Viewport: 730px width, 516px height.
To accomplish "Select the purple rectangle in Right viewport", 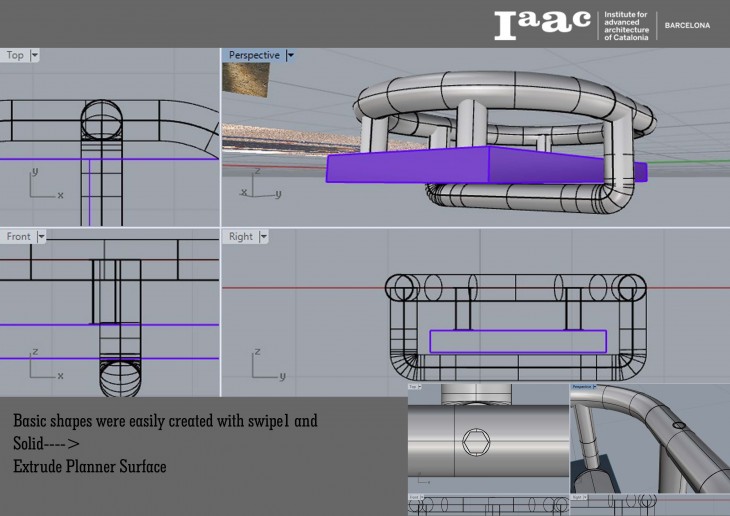I will [x=518, y=341].
